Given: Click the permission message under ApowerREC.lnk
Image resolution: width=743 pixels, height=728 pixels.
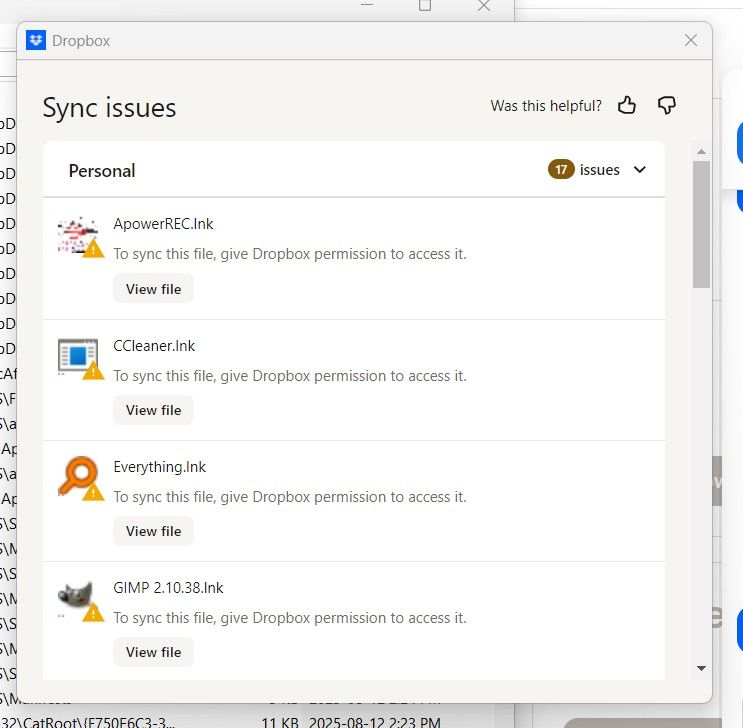Looking at the screenshot, I should click(x=290, y=254).
